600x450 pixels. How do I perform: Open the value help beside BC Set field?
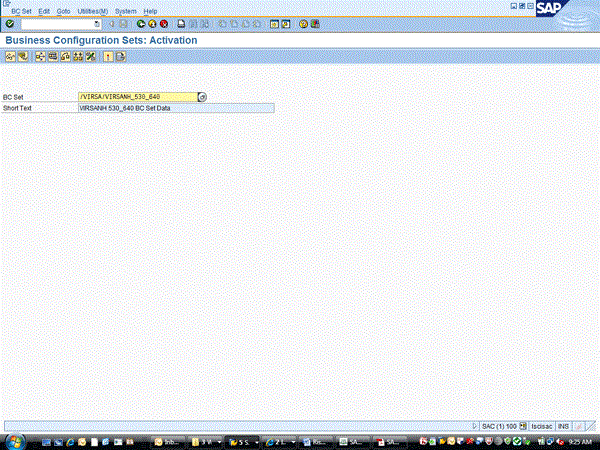202,97
